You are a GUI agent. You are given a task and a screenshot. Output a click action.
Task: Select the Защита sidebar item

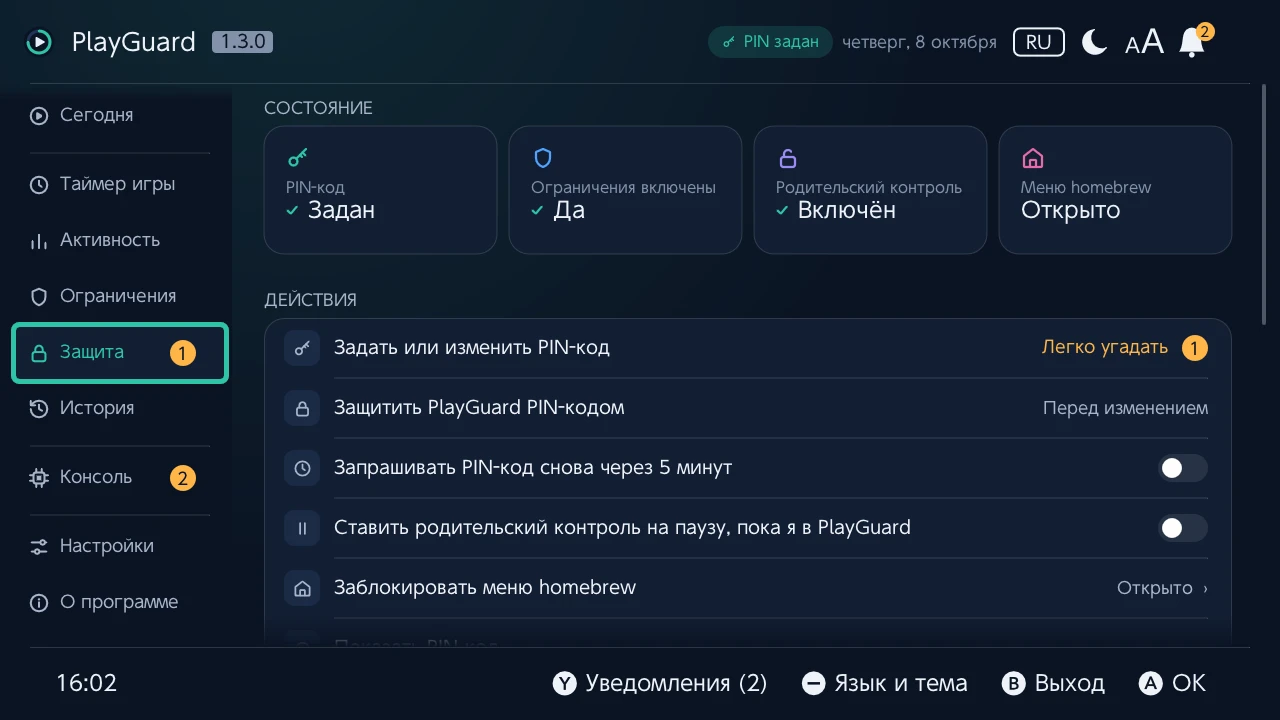pos(120,352)
